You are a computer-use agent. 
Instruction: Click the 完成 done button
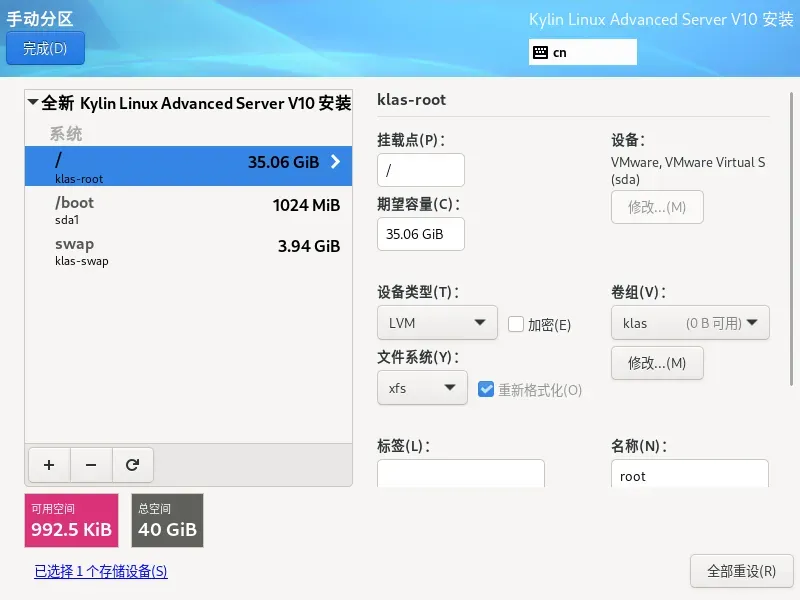click(x=45, y=48)
